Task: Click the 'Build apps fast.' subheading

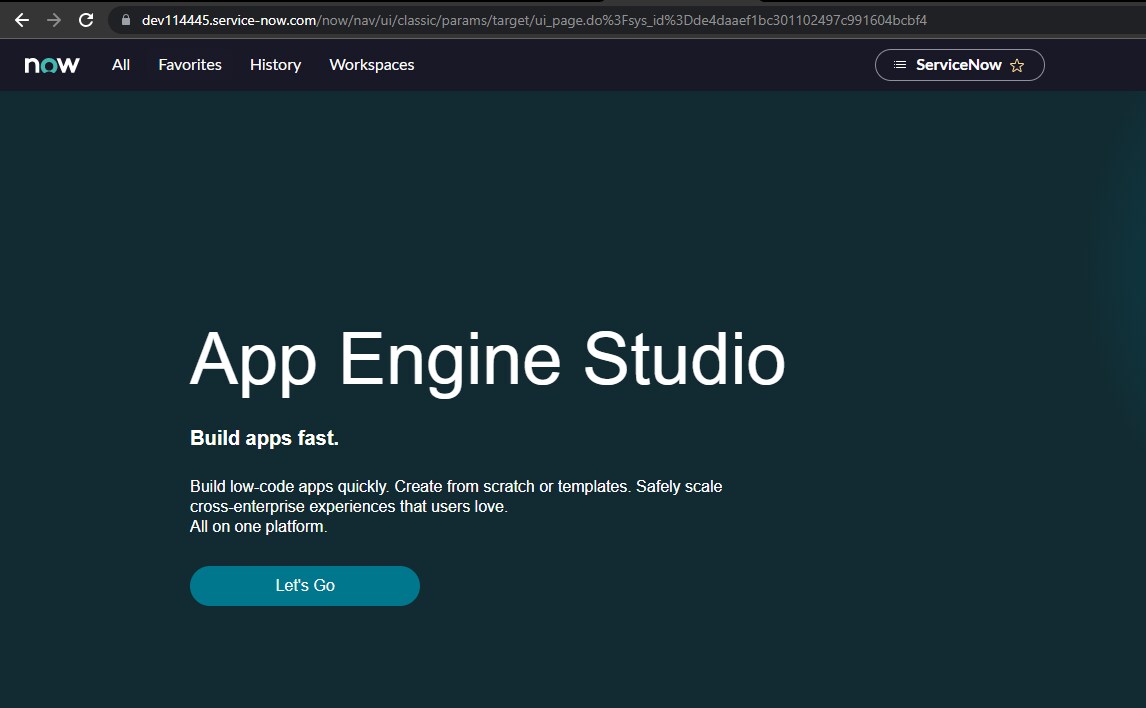Action: click(264, 438)
